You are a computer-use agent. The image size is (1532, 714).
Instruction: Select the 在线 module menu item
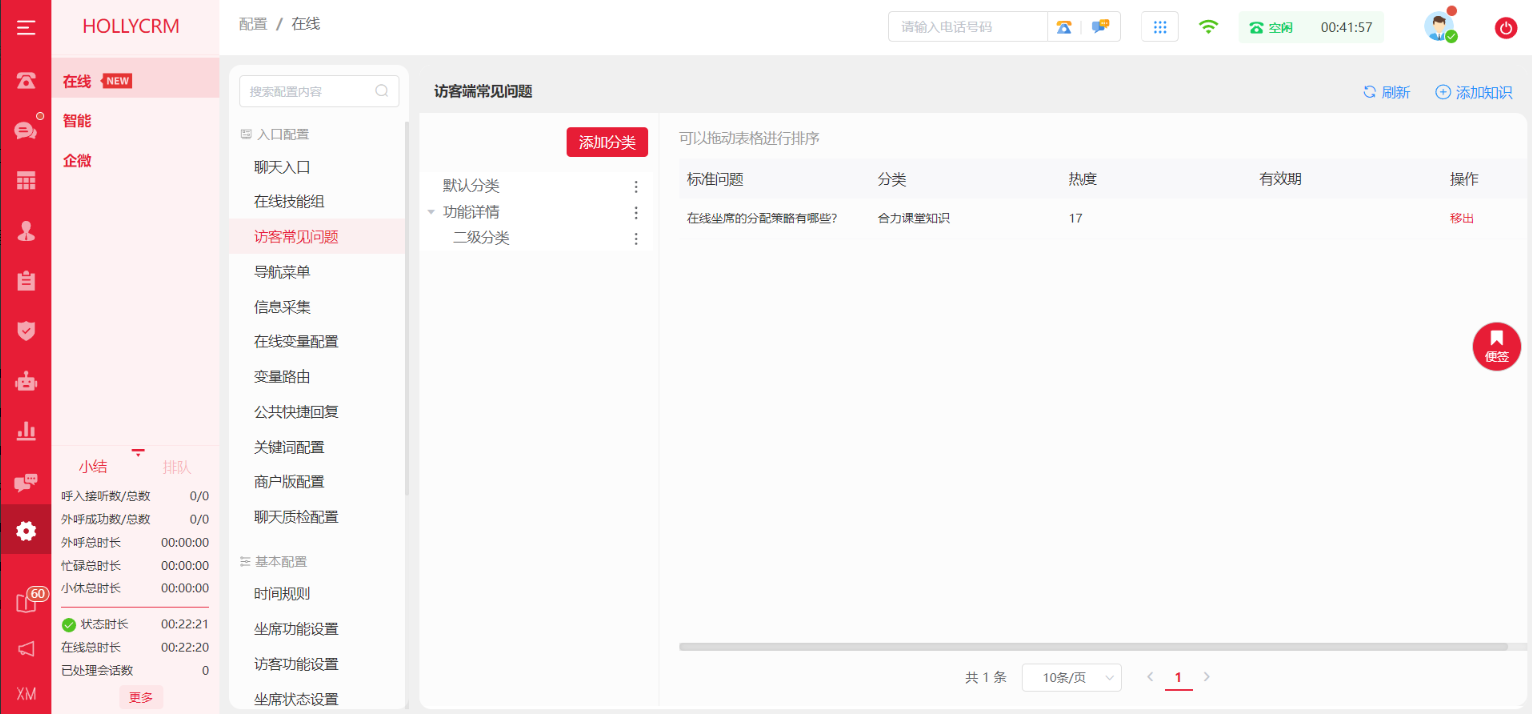coord(135,81)
